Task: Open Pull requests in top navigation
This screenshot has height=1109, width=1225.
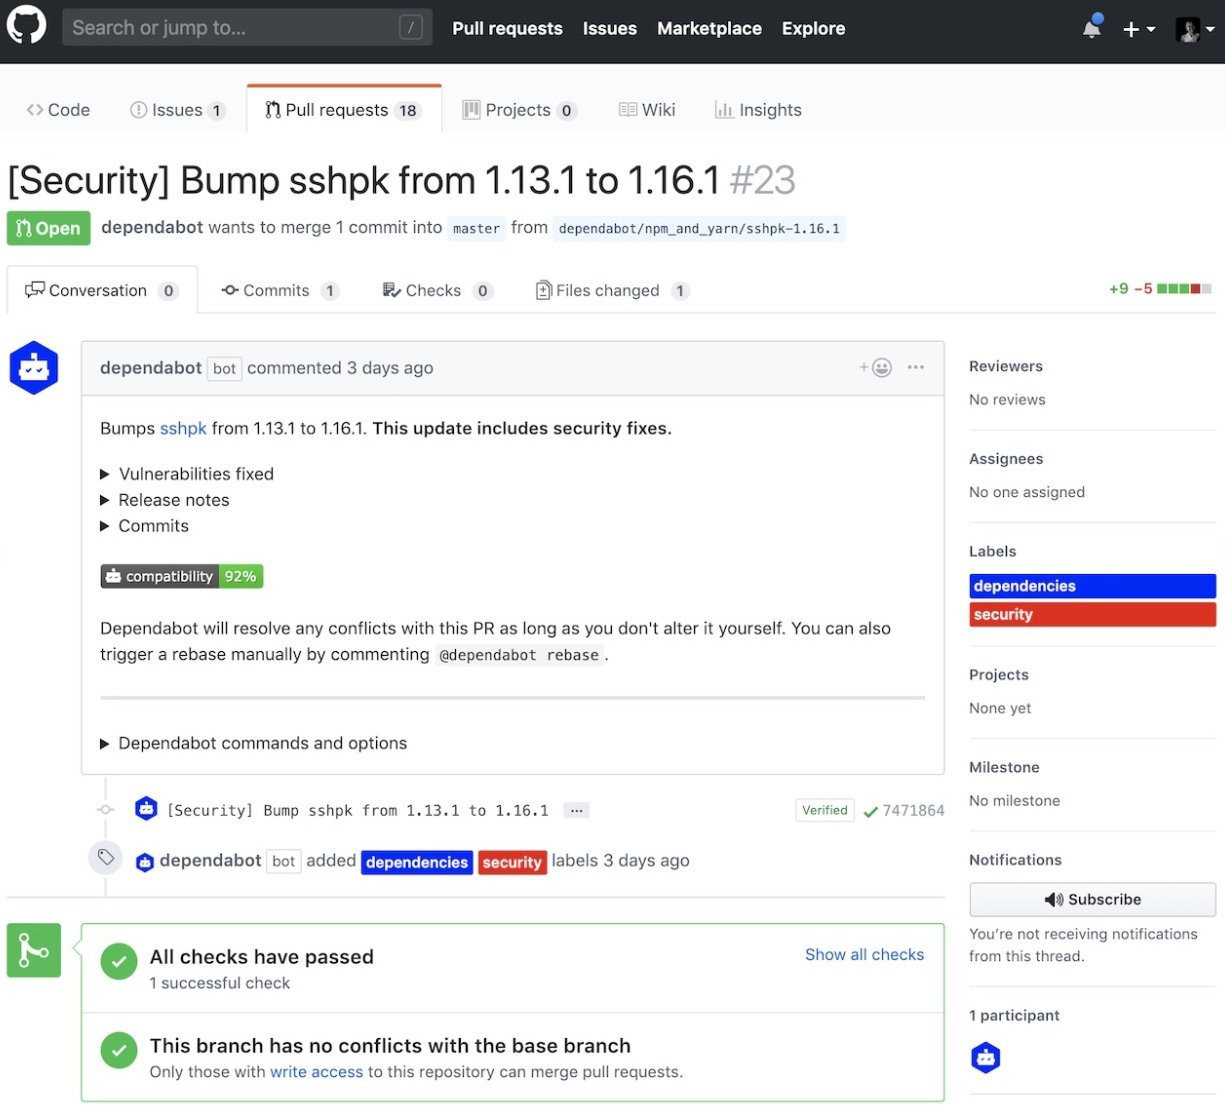Action: coord(507,29)
